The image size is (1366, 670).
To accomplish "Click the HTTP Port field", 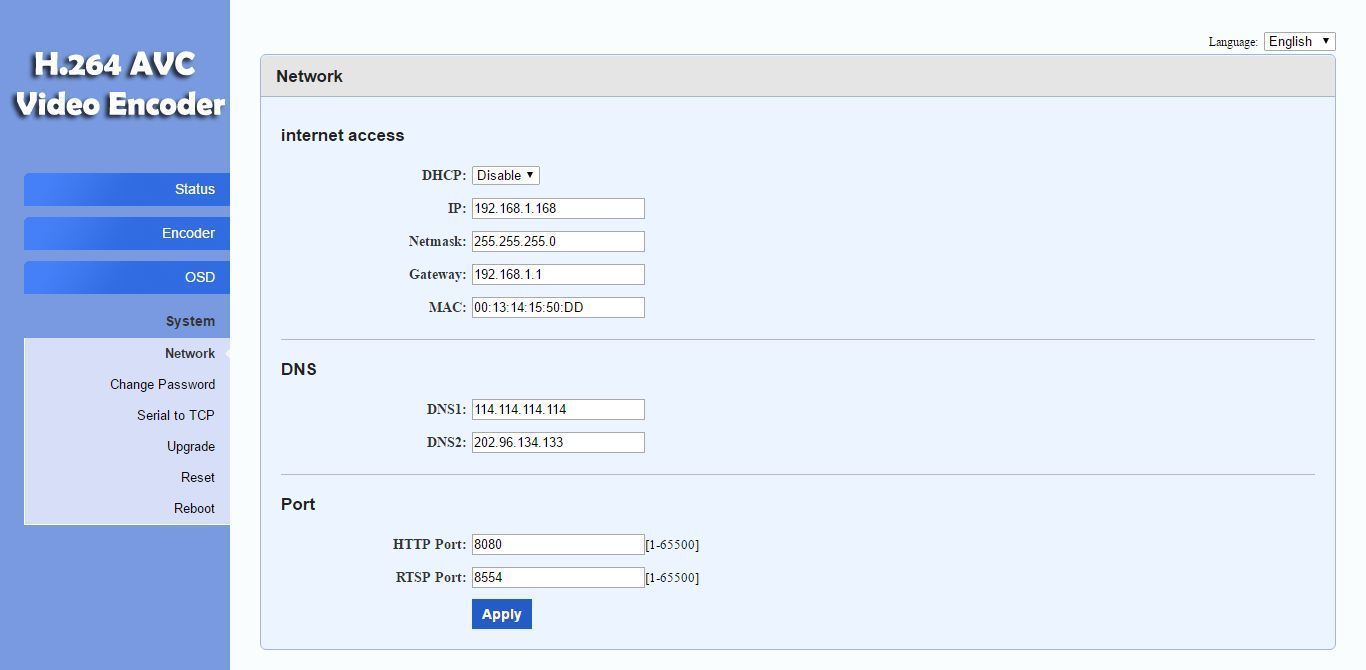I will click(x=557, y=544).
